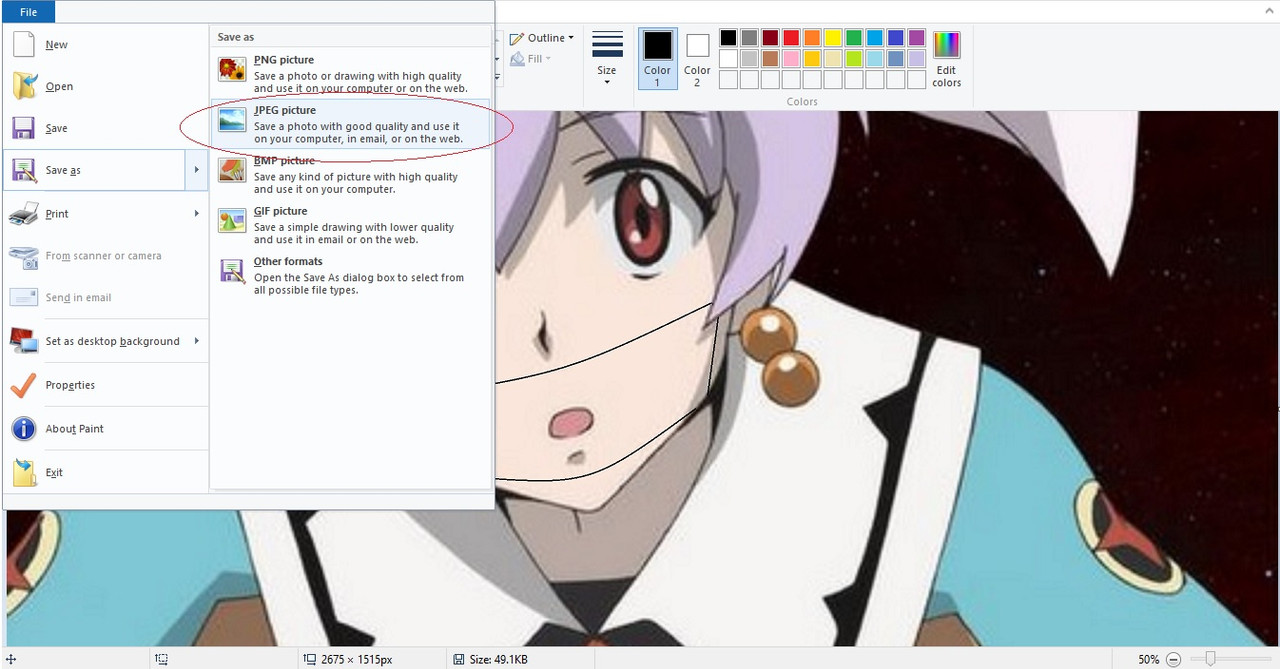Click the From scanner or camera item
This screenshot has height=669, width=1280.
coord(105,256)
